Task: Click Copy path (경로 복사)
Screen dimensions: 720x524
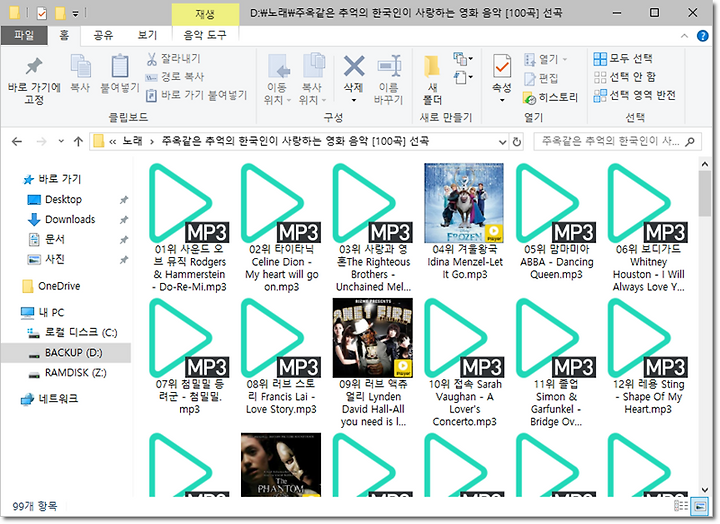Action: (175, 77)
